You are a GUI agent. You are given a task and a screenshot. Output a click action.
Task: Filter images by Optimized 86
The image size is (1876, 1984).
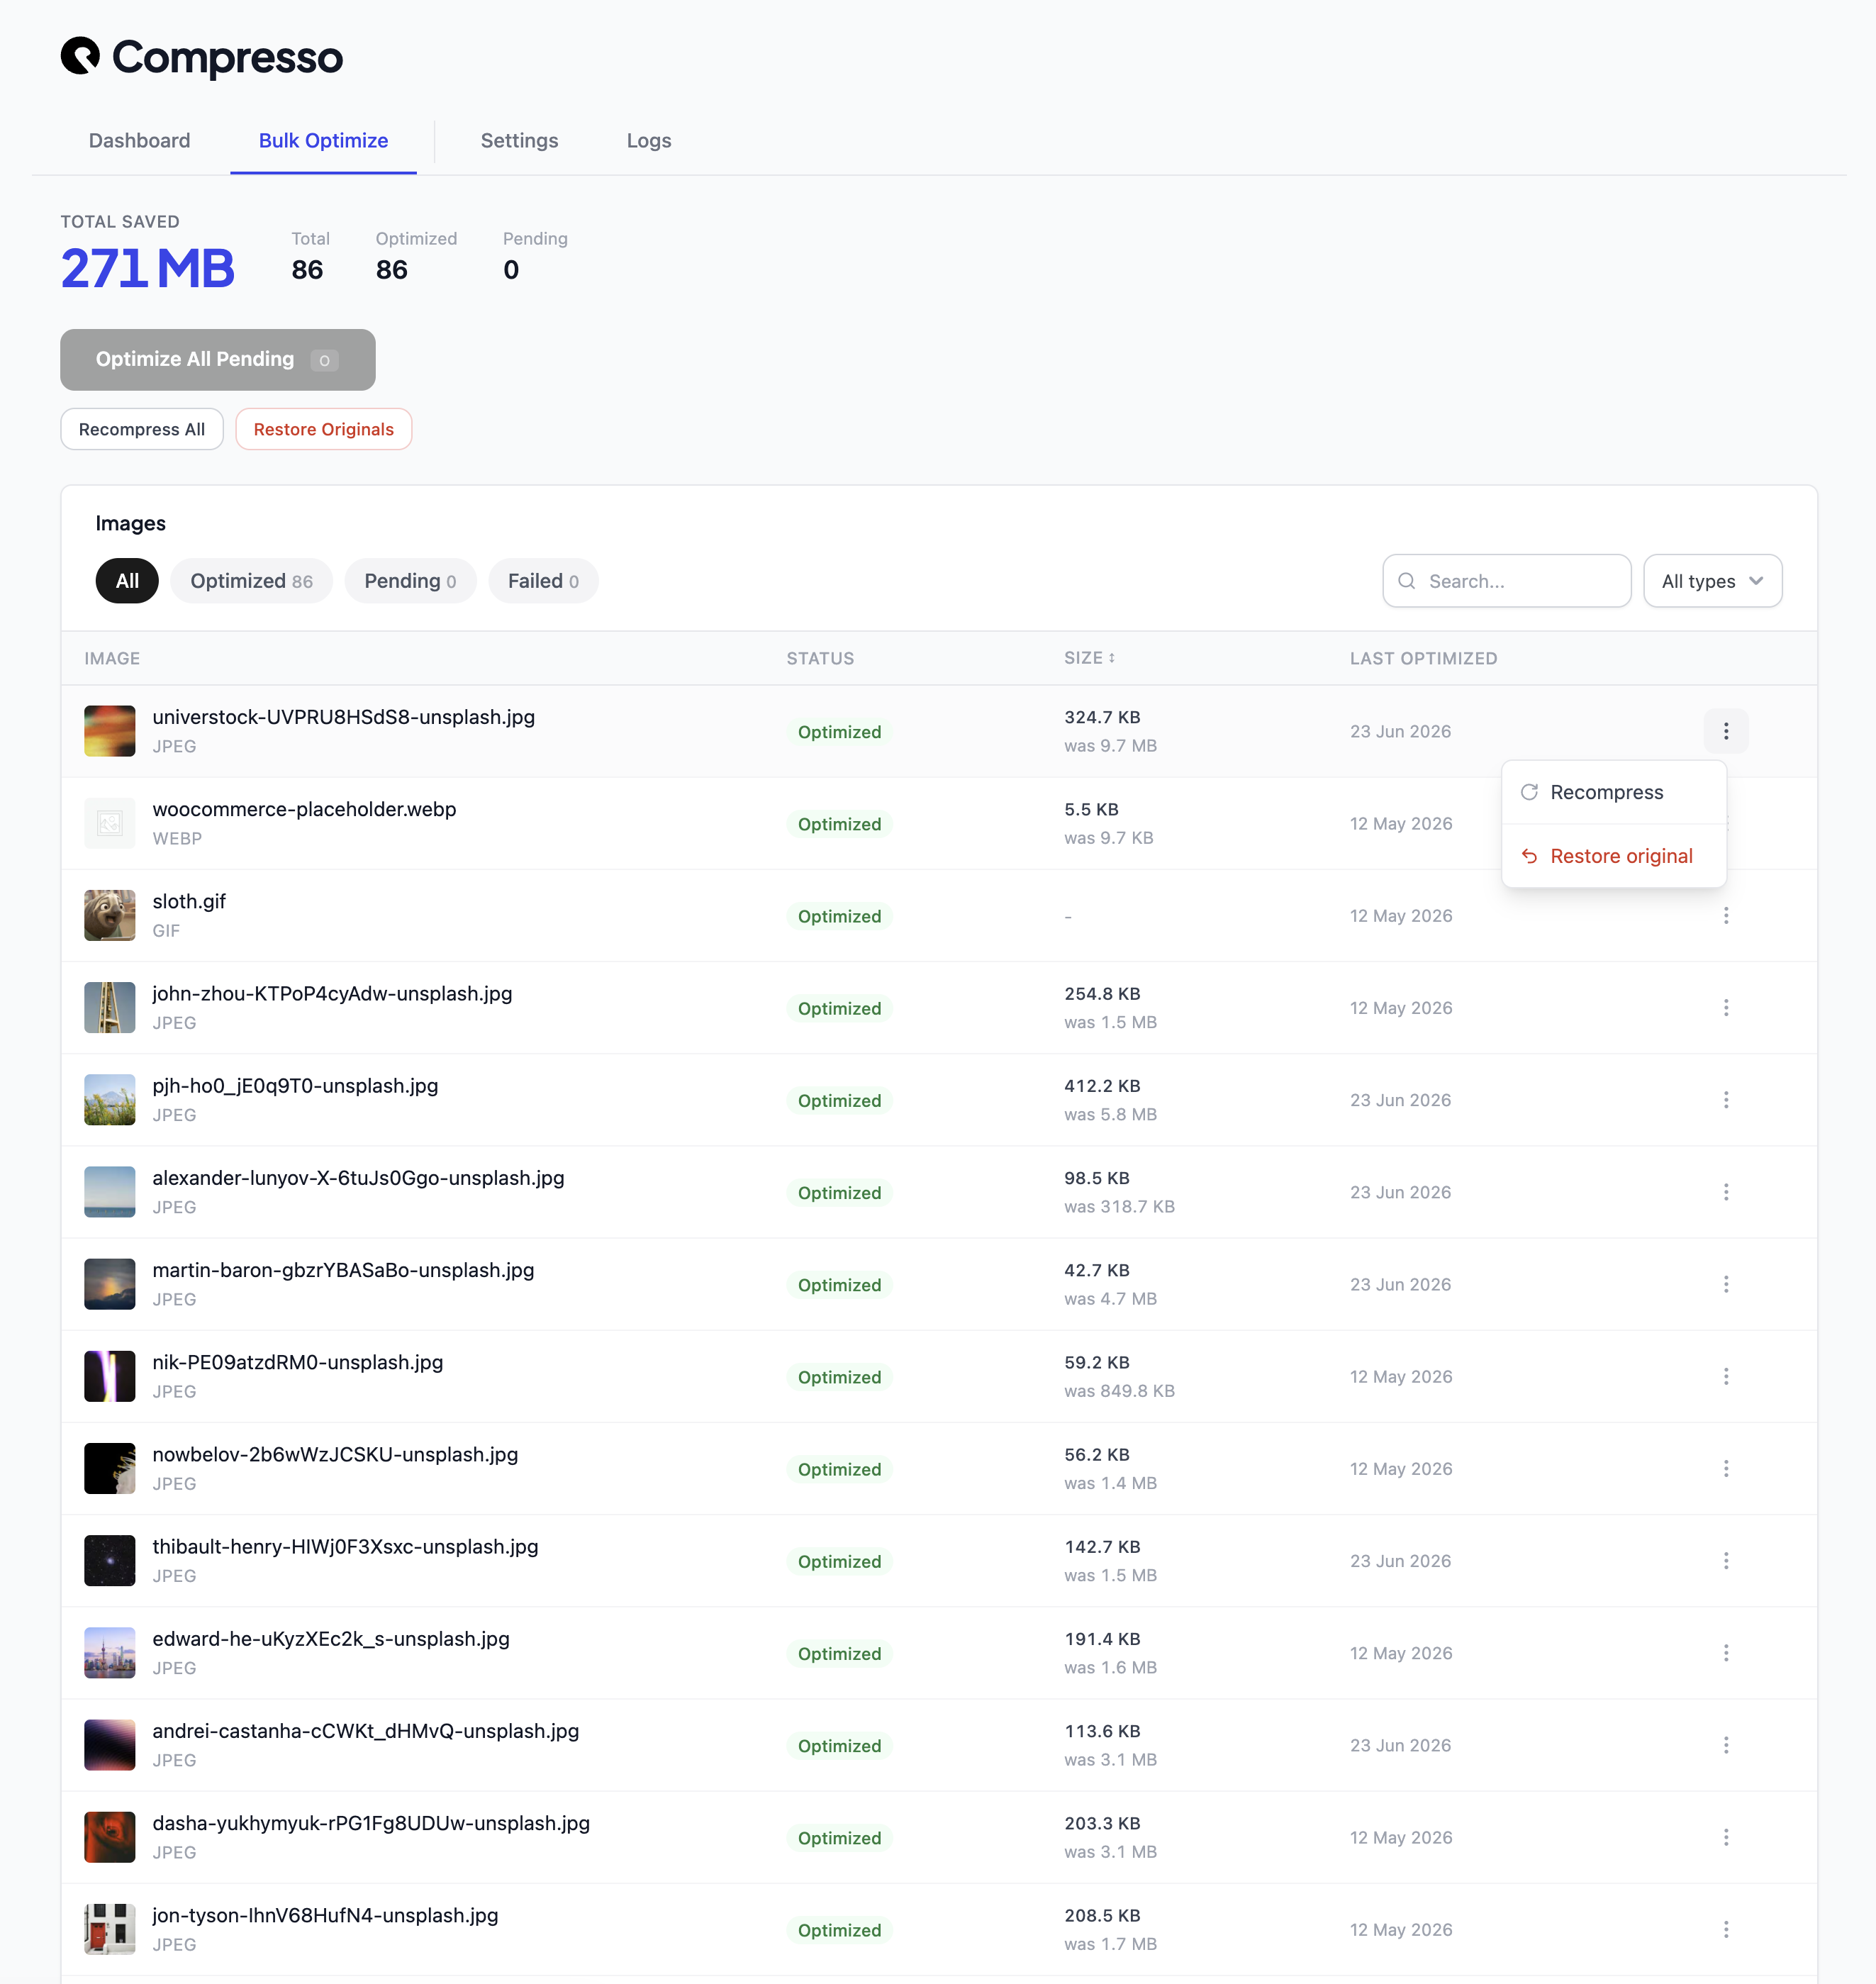coord(251,580)
